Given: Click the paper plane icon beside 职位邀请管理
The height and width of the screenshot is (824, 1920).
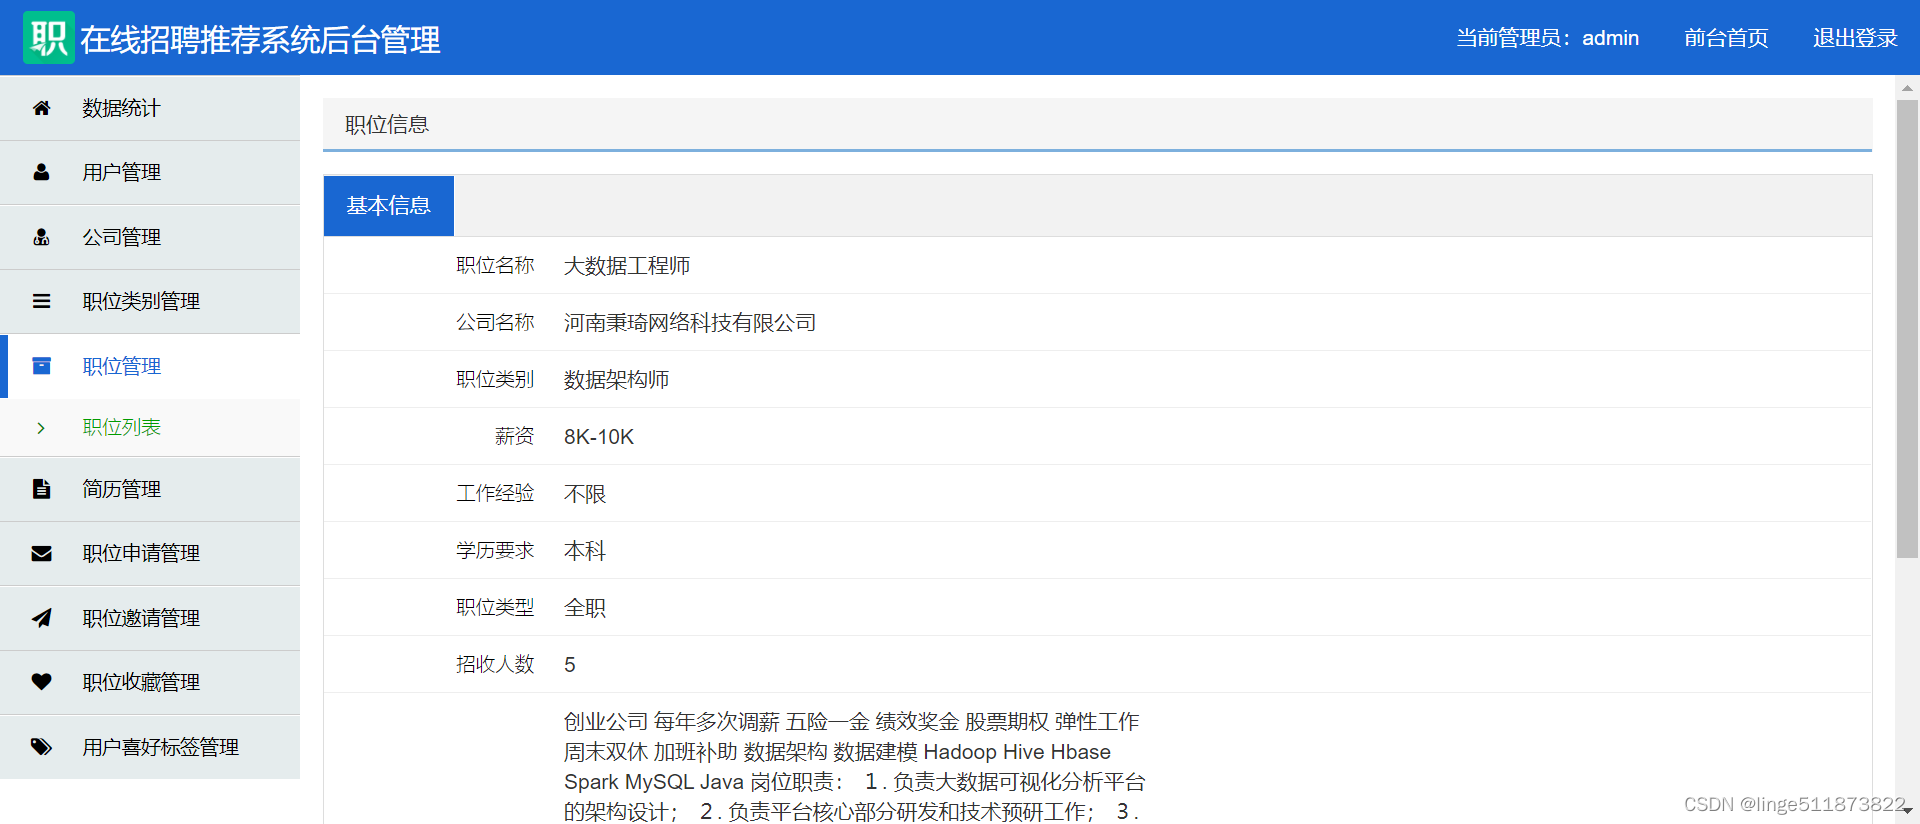Looking at the screenshot, I should coord(41,618).
